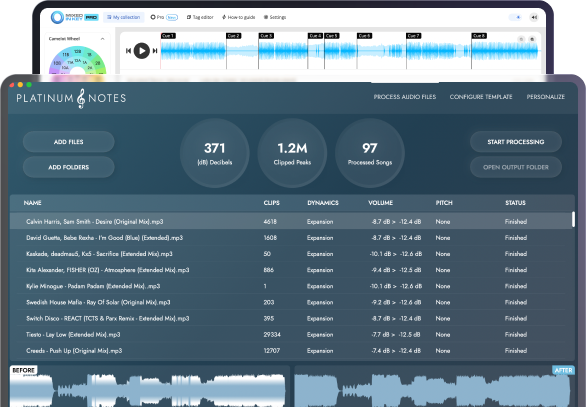
Task: Open Configure Template menu
Action: [481, 97]
